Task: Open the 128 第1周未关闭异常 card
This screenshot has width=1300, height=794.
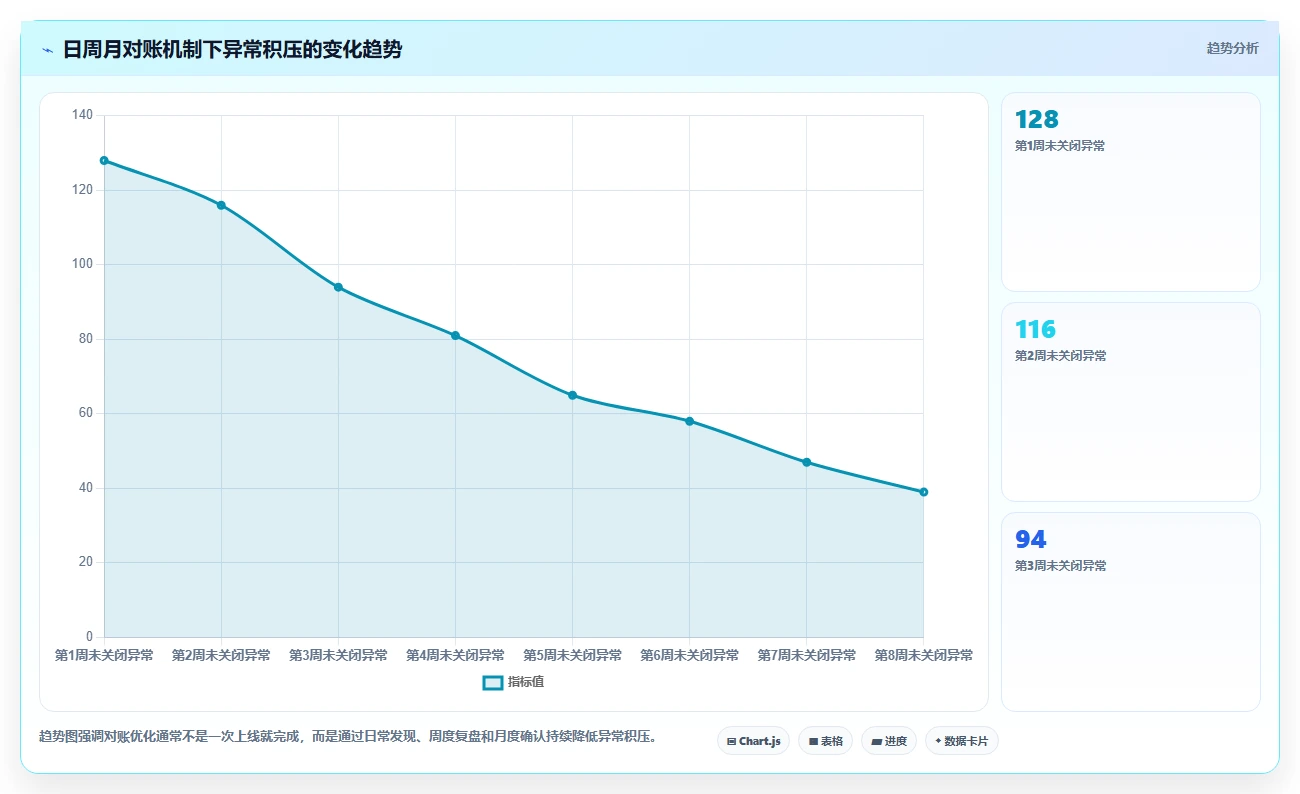Action: [x=1130, y=192]
